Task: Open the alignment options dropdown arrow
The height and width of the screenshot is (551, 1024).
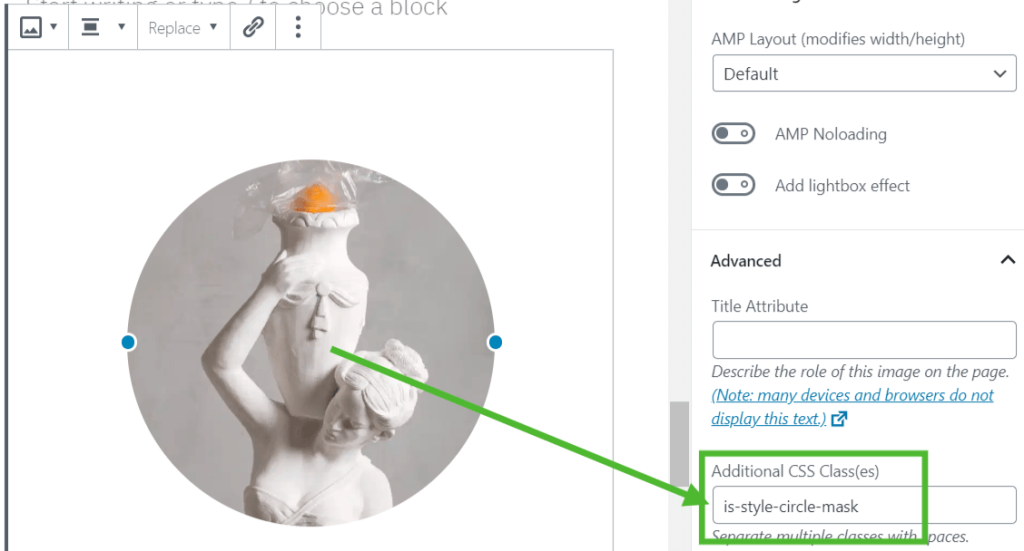Action: click(x=121, y=27)
